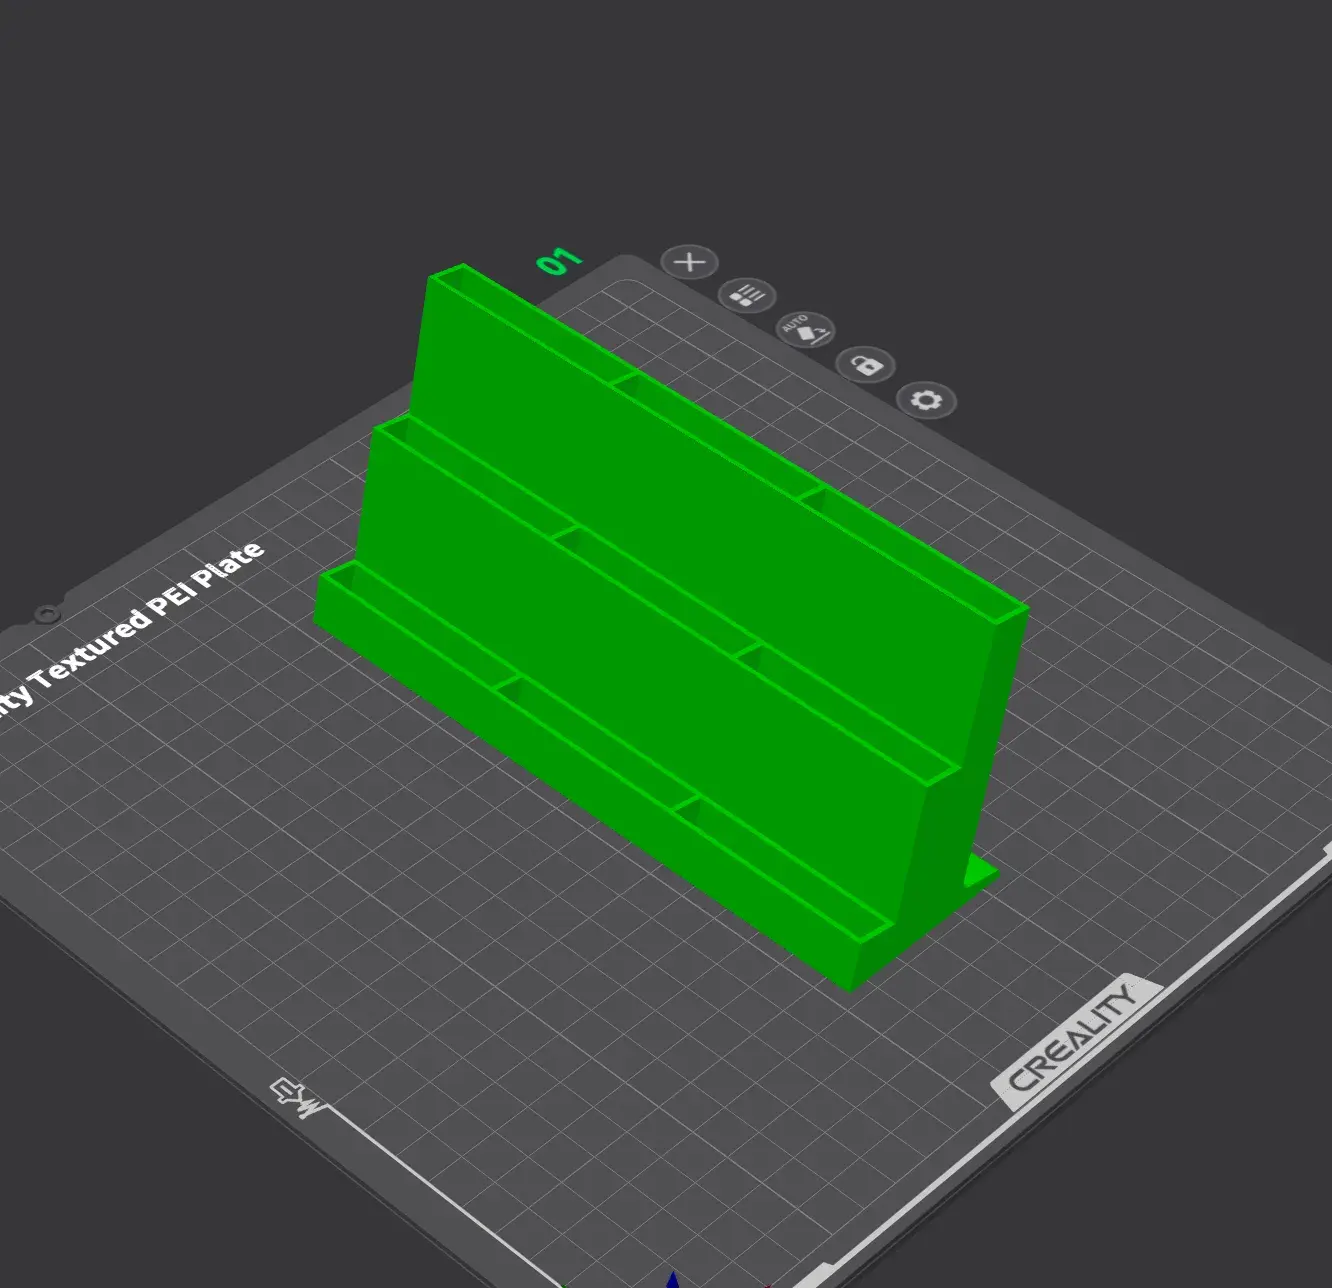Auto-orient objects on the plate
Viewport: 1332px width, 1288px height.
tap(806, 329)
